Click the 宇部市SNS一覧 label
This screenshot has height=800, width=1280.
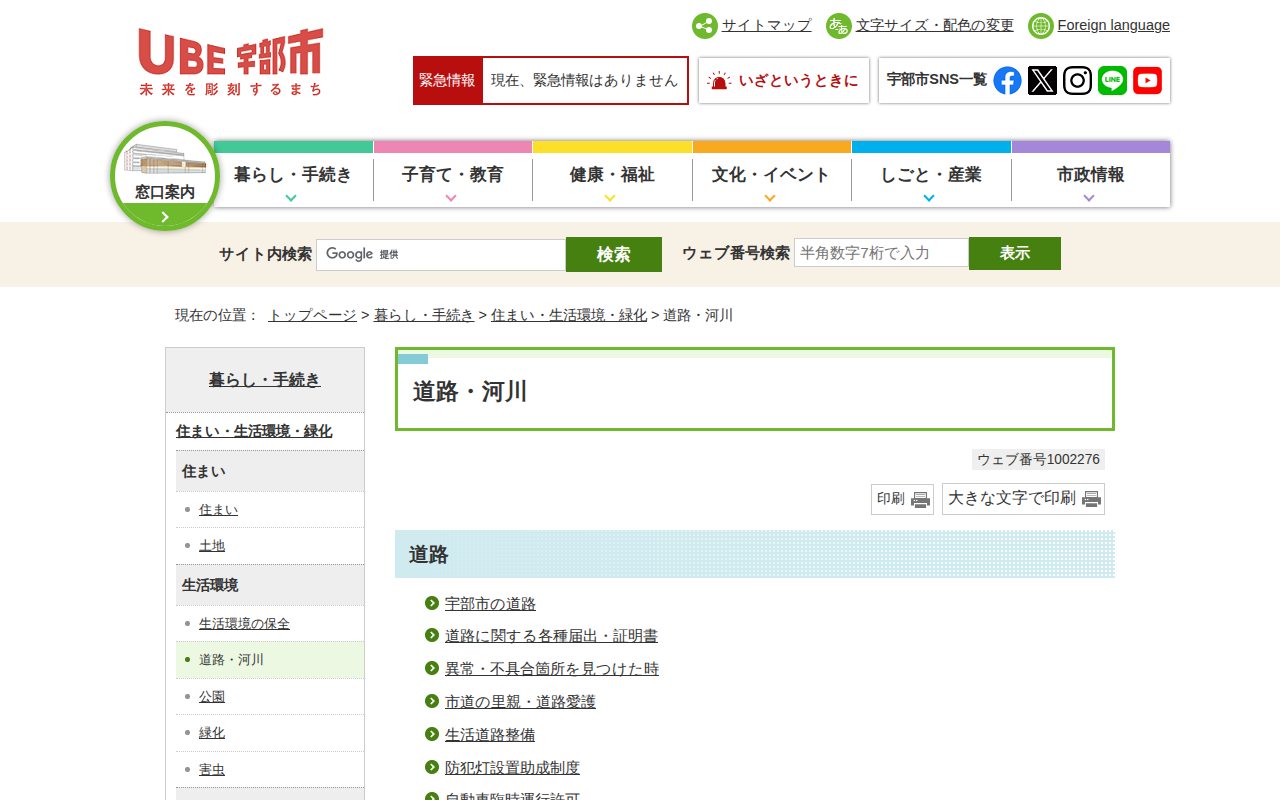click(x=936, y=80)
